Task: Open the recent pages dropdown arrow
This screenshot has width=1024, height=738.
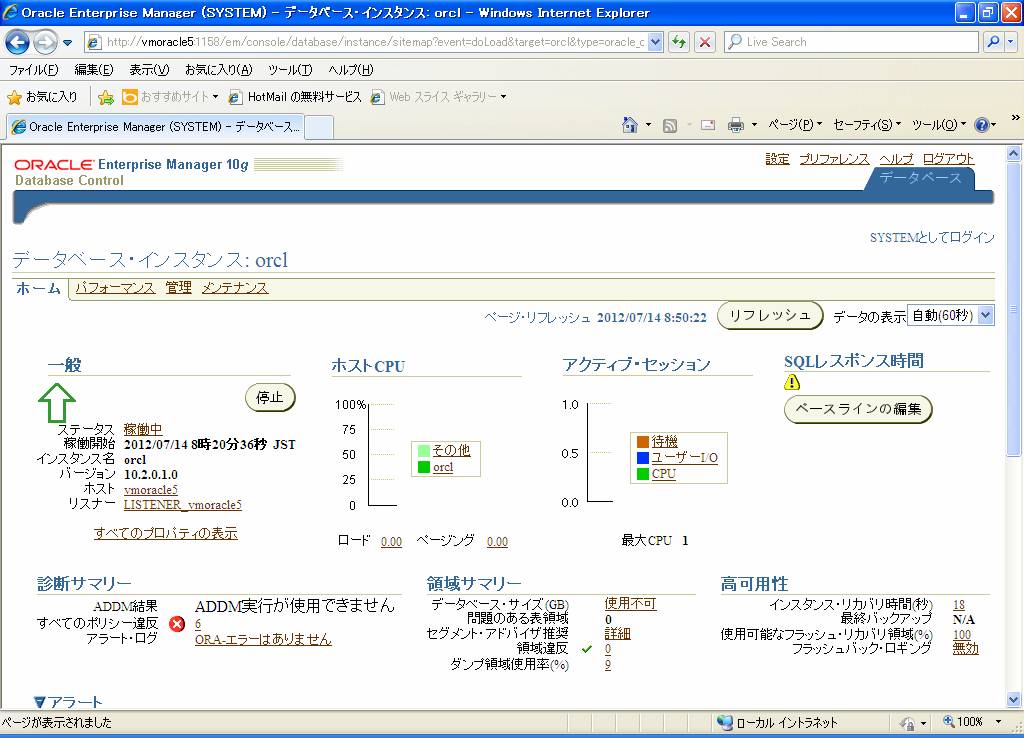Action: (x=67, y=43)
